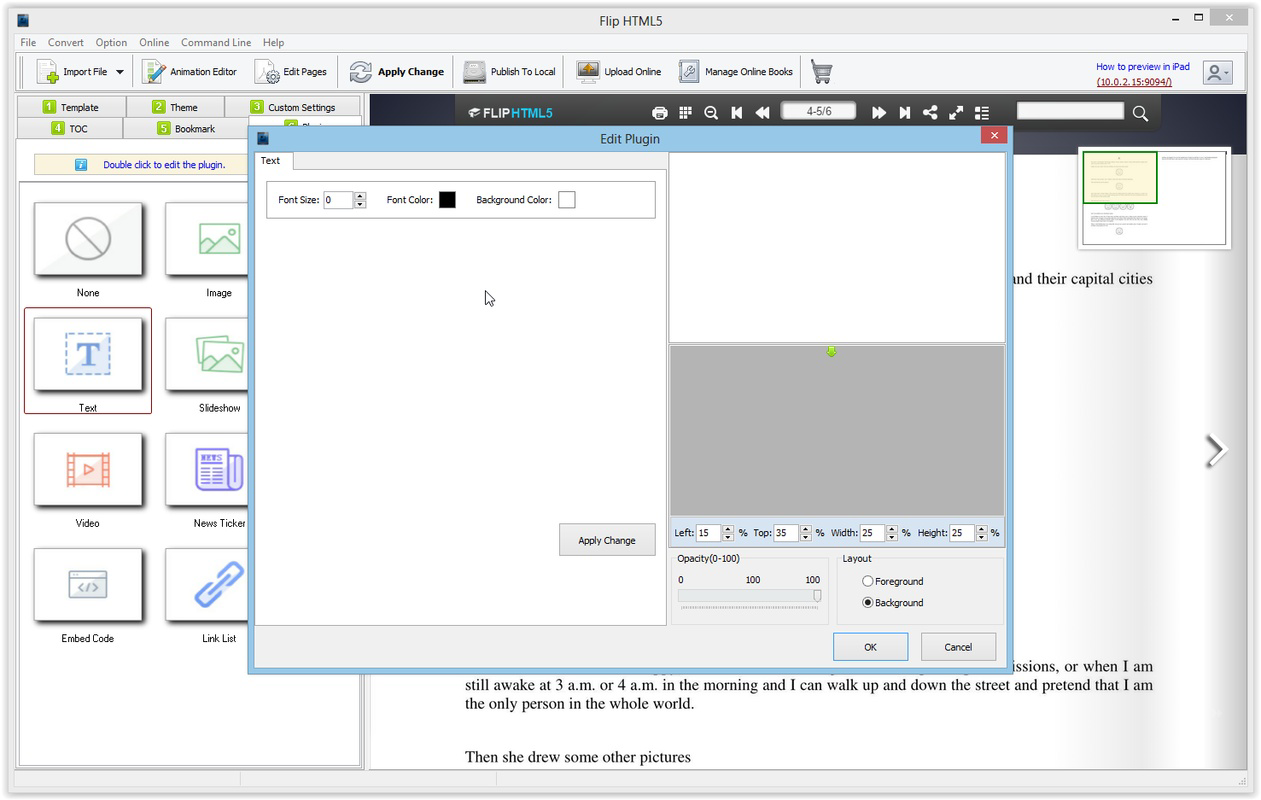
Task: Click the search magnifier icon
Action: (x=1140, y=113)
